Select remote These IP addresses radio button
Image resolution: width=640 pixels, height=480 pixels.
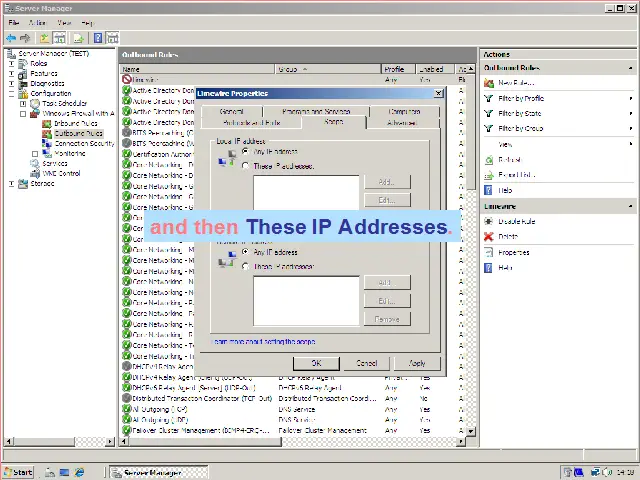[x=245, y=267]
